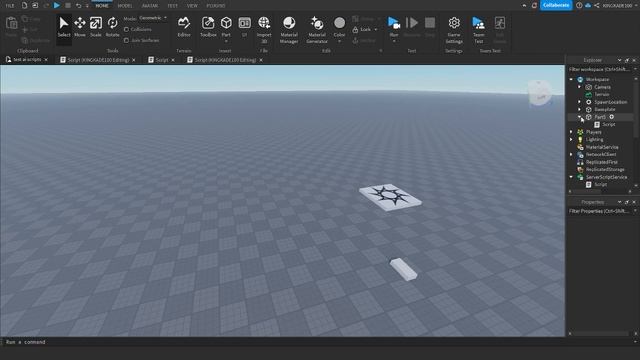The height and width of the screenshot is (360, 640).
Task: Activate the Move tool
Action: coord(80,27)
